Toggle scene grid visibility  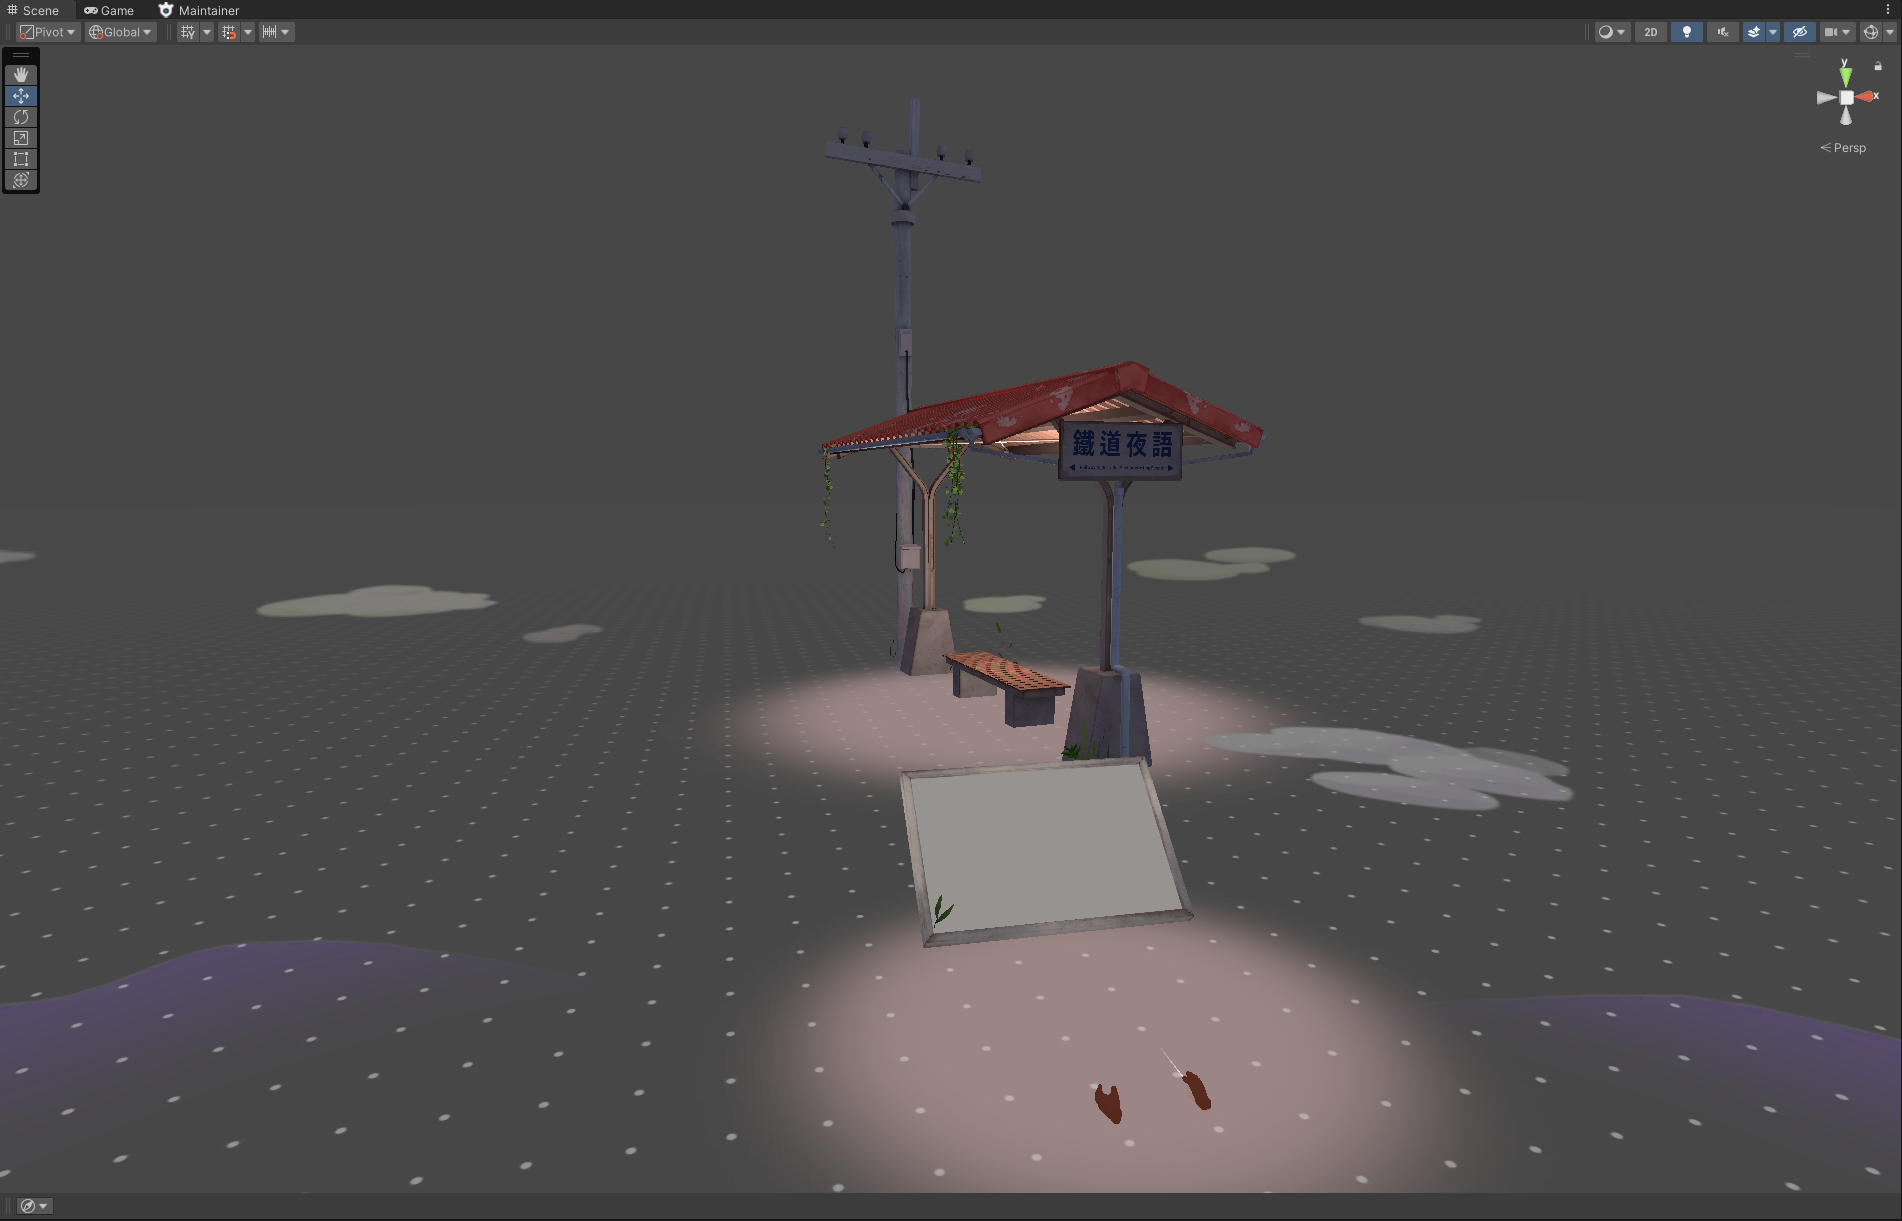188,32
